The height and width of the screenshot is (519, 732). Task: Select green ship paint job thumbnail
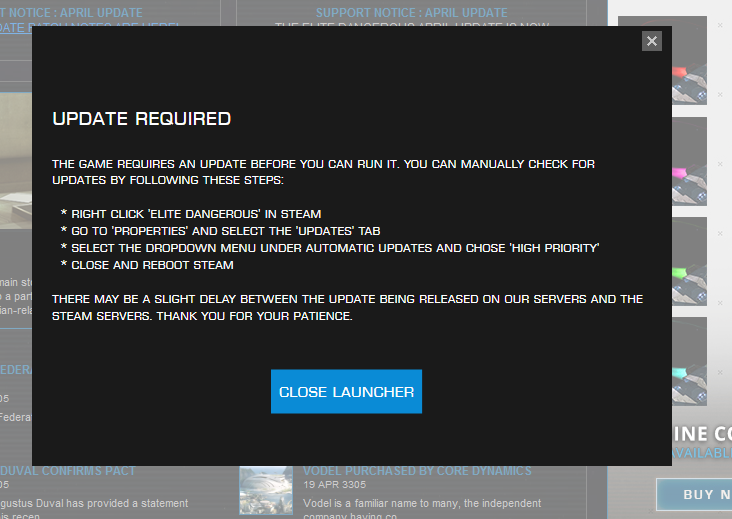tap(690, 261)
